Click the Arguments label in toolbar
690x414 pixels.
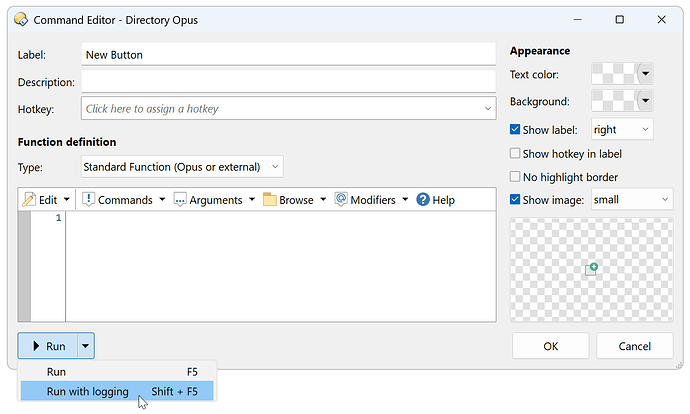(x=216, y=200)
